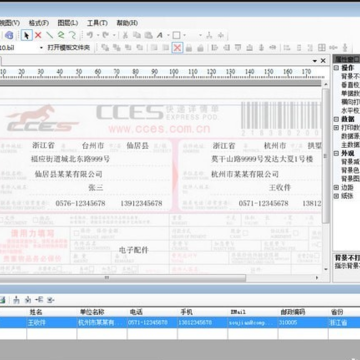Click the 电子配件 field on waybill
Image resolution: width=360 pixels, height=360 pixels.
[133, 250]
